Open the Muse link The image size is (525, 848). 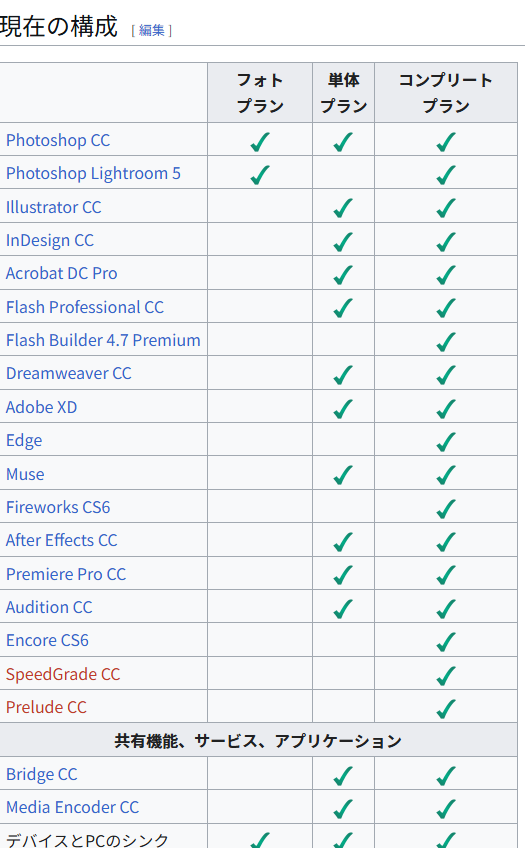(x=25, y=474)
